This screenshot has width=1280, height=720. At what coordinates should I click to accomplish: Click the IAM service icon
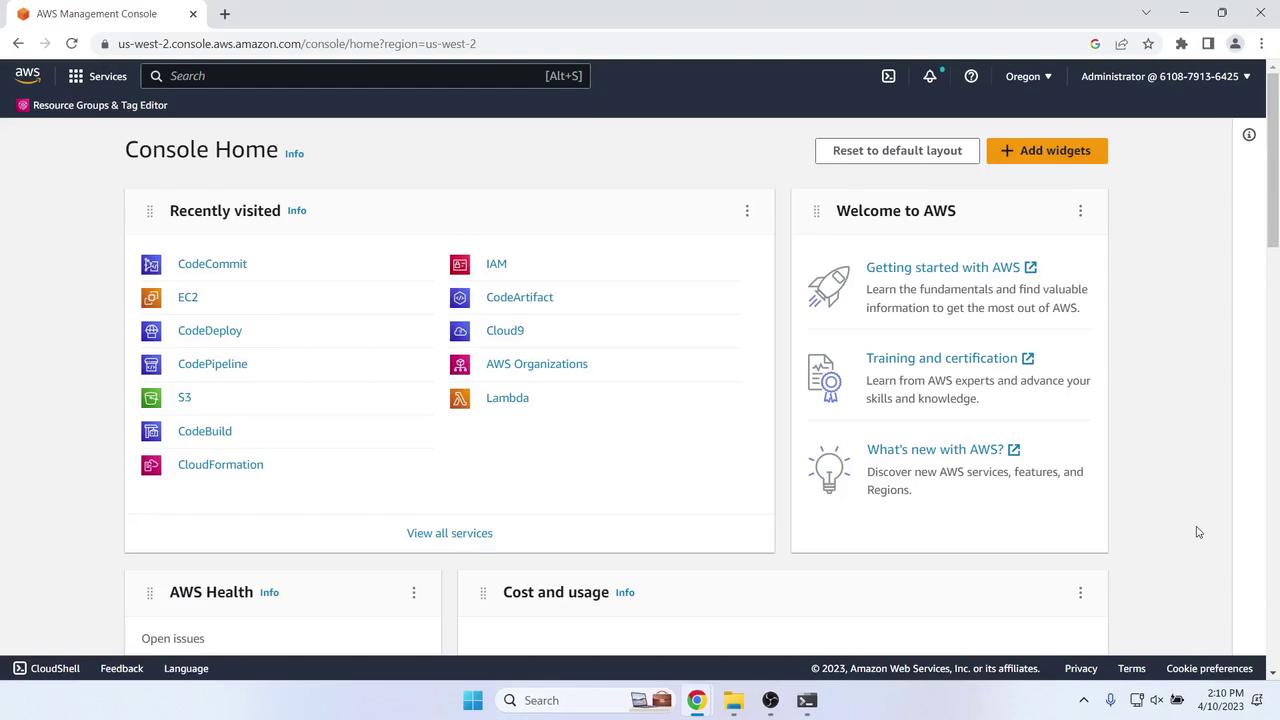pos(460,264)
